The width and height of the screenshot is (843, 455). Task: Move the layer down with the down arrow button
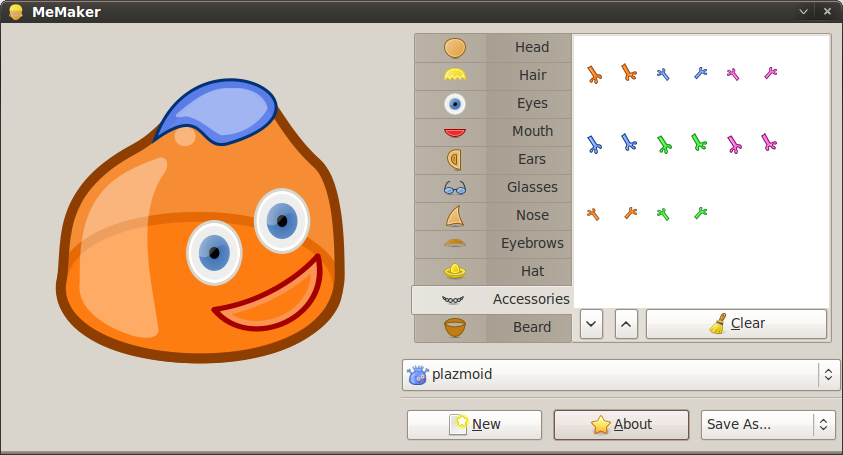coord(591,324)
